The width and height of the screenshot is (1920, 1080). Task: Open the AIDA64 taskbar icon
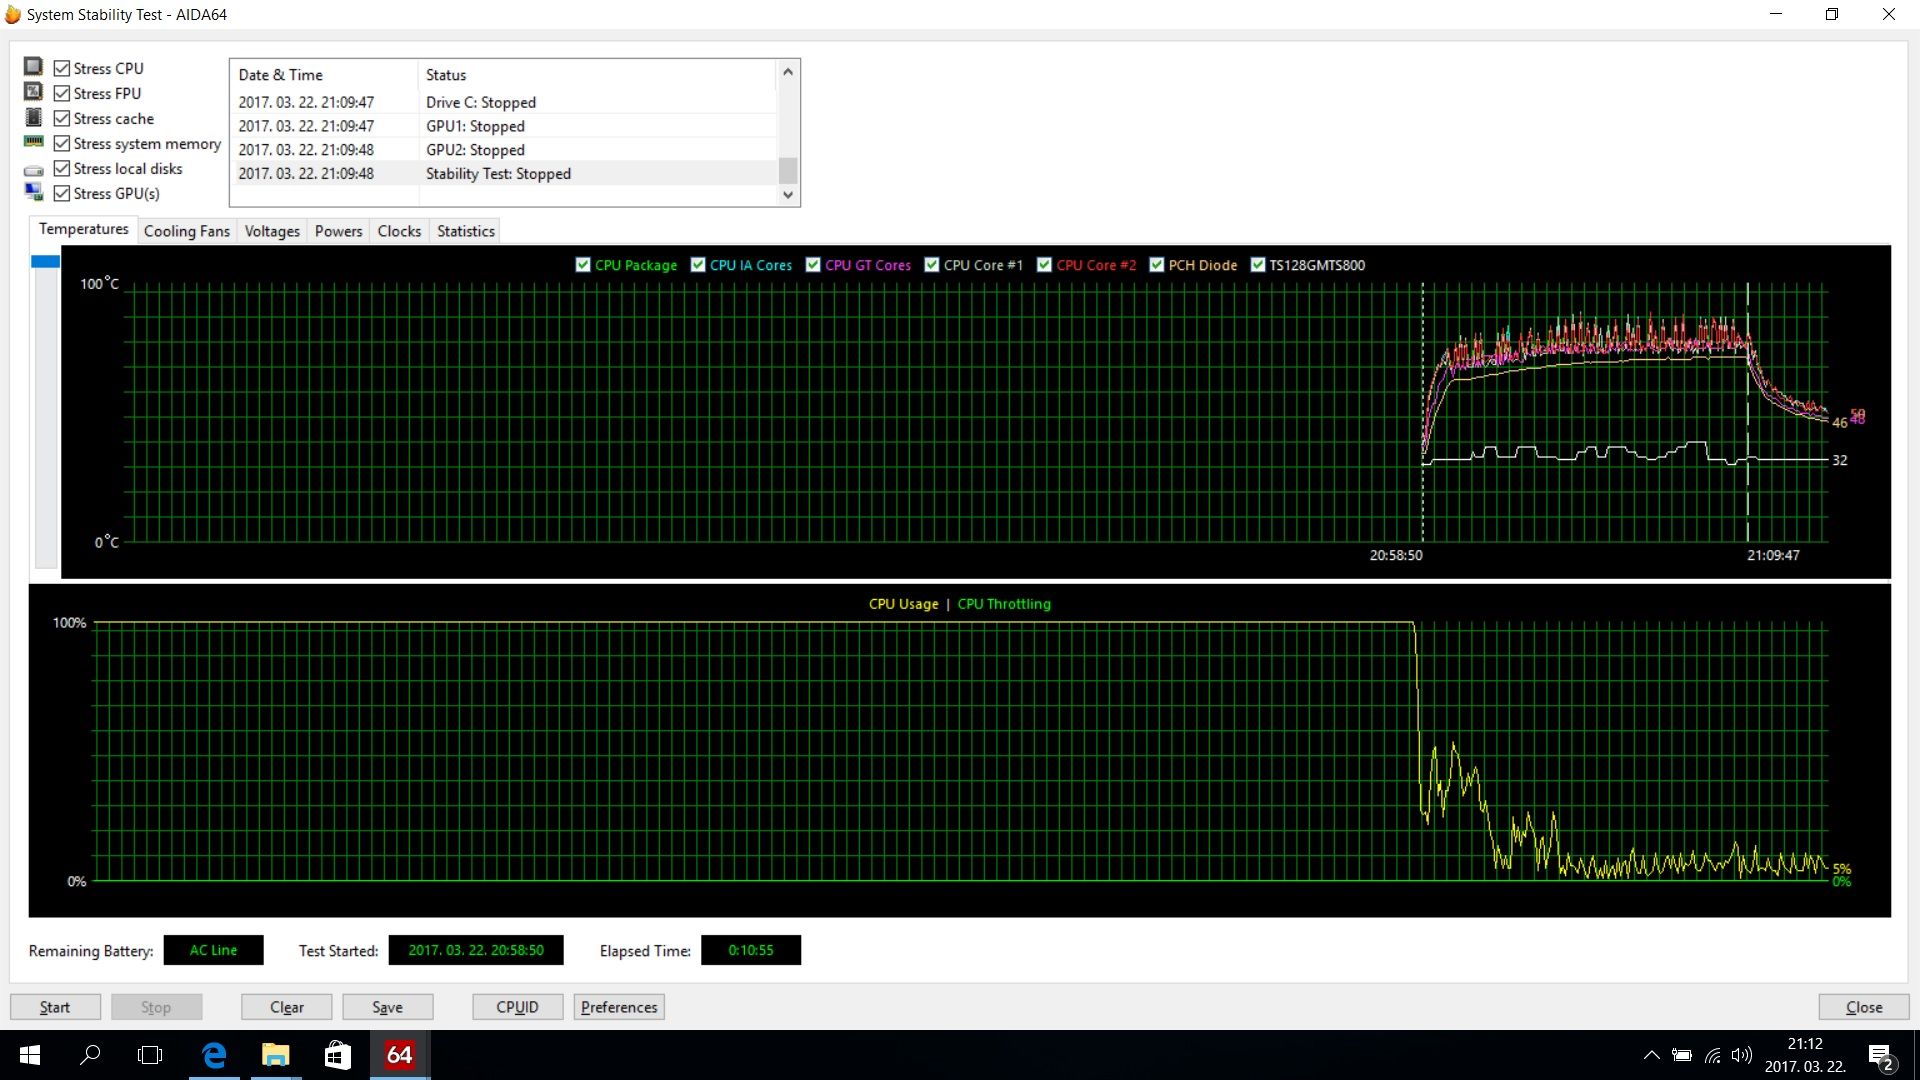(399, 1055)
